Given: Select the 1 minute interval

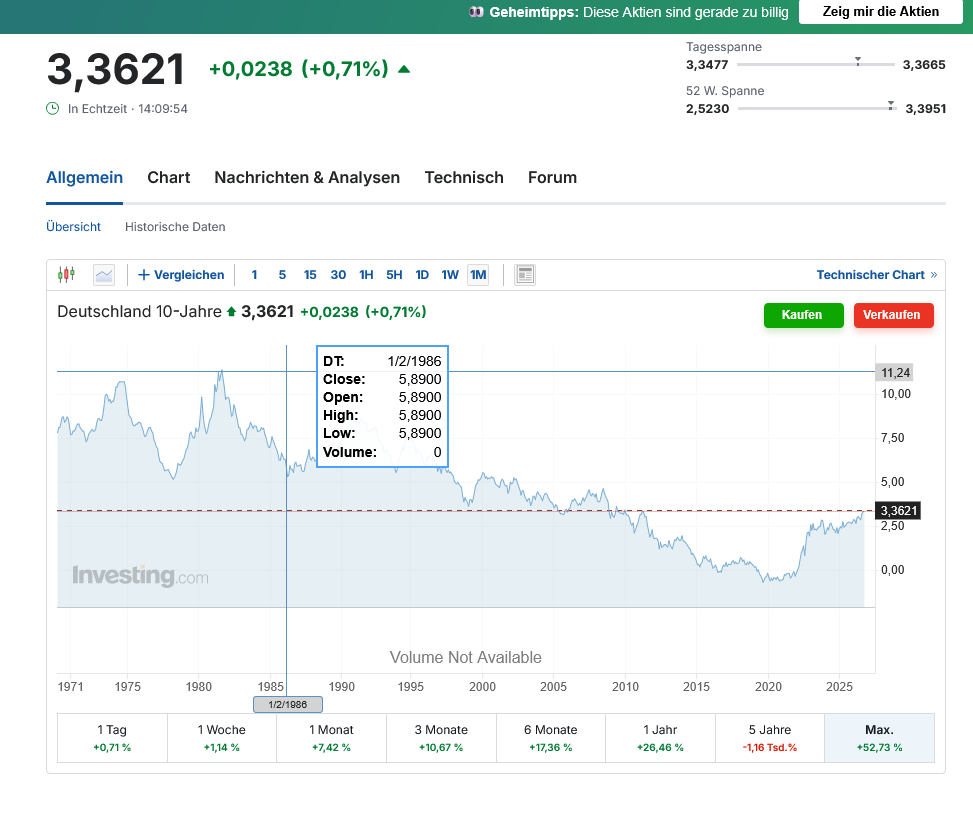Looking at the screenshot, I should [254, 275].
